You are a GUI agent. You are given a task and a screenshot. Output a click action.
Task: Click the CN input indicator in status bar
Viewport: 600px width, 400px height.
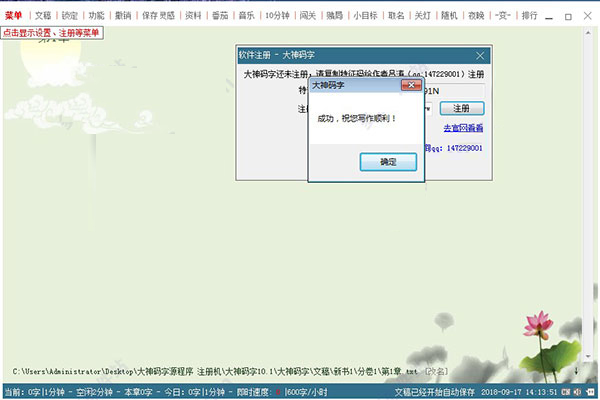pyautogui.click(x=566, y=392)
